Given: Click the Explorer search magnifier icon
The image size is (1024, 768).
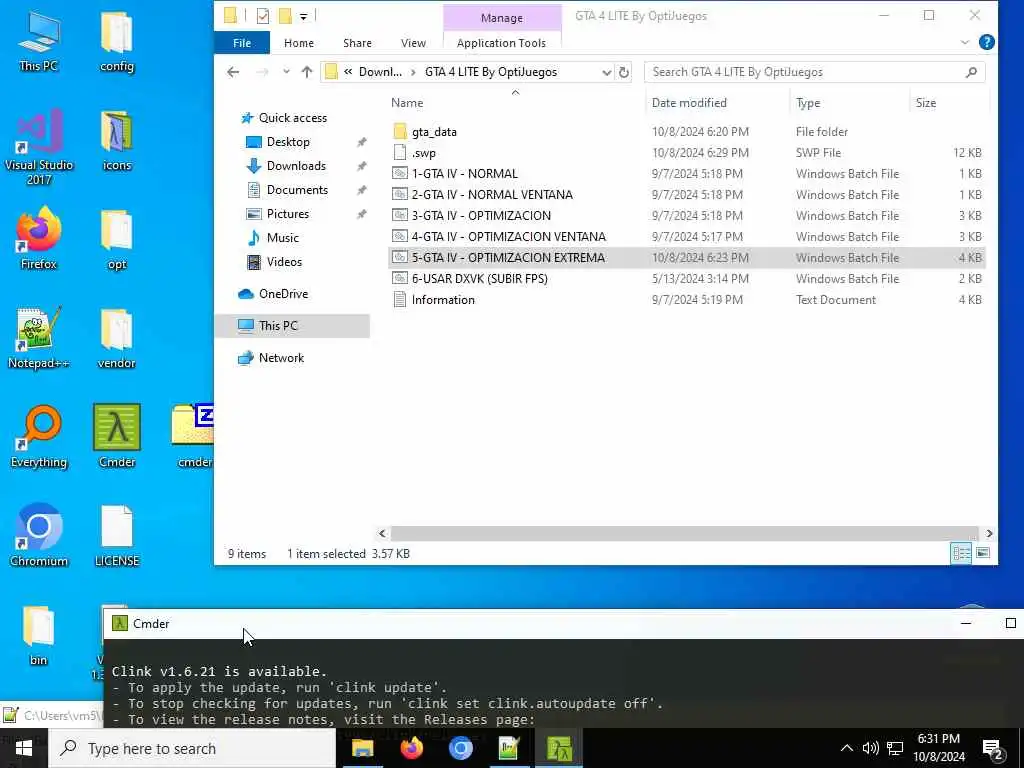Looking at the screenshot, I should click(971, 72).
